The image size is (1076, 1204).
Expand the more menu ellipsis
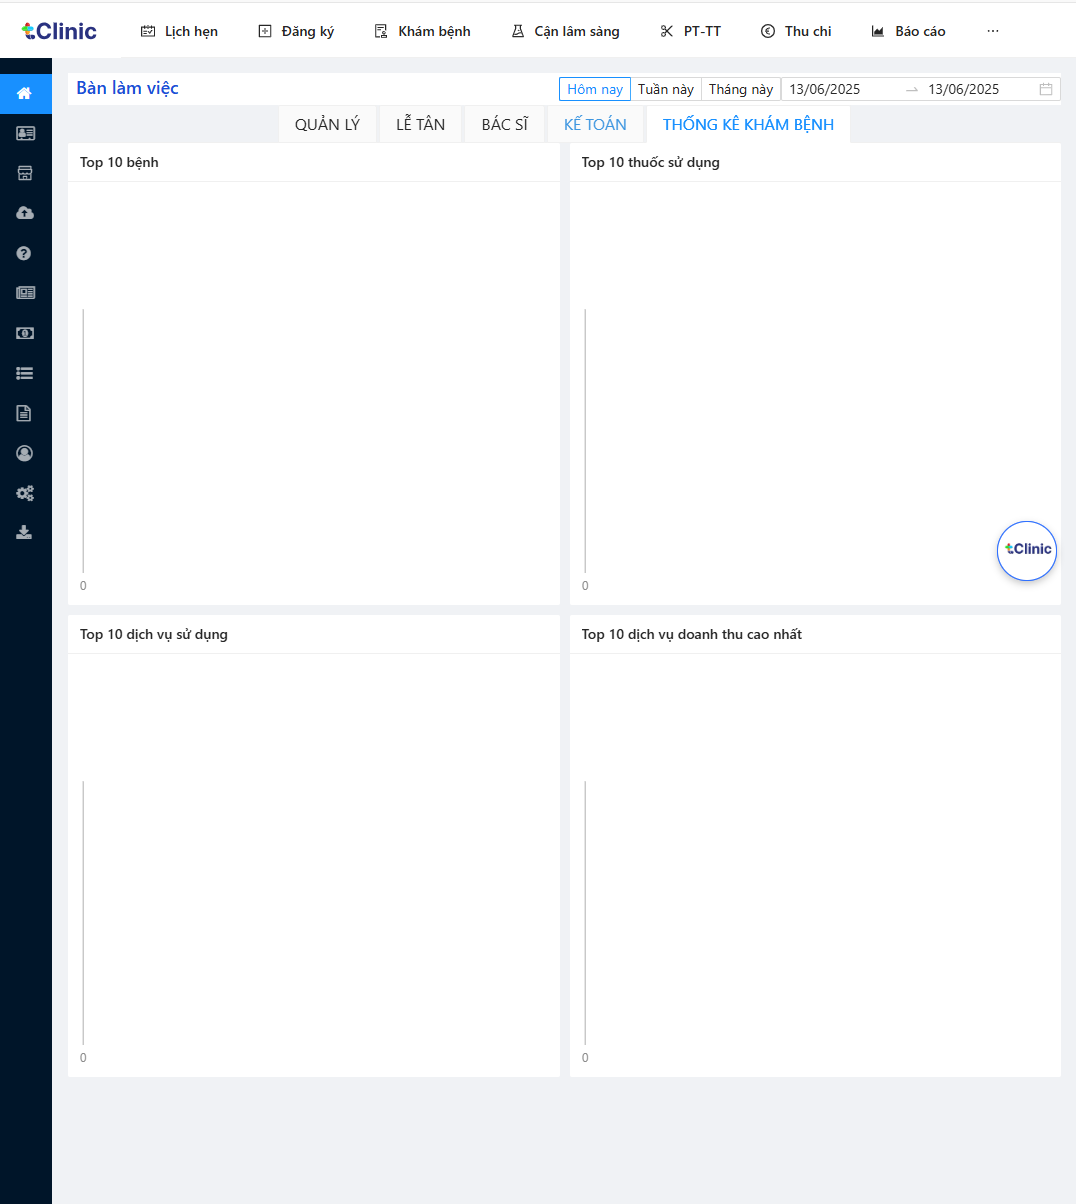(x=993, y=31)
